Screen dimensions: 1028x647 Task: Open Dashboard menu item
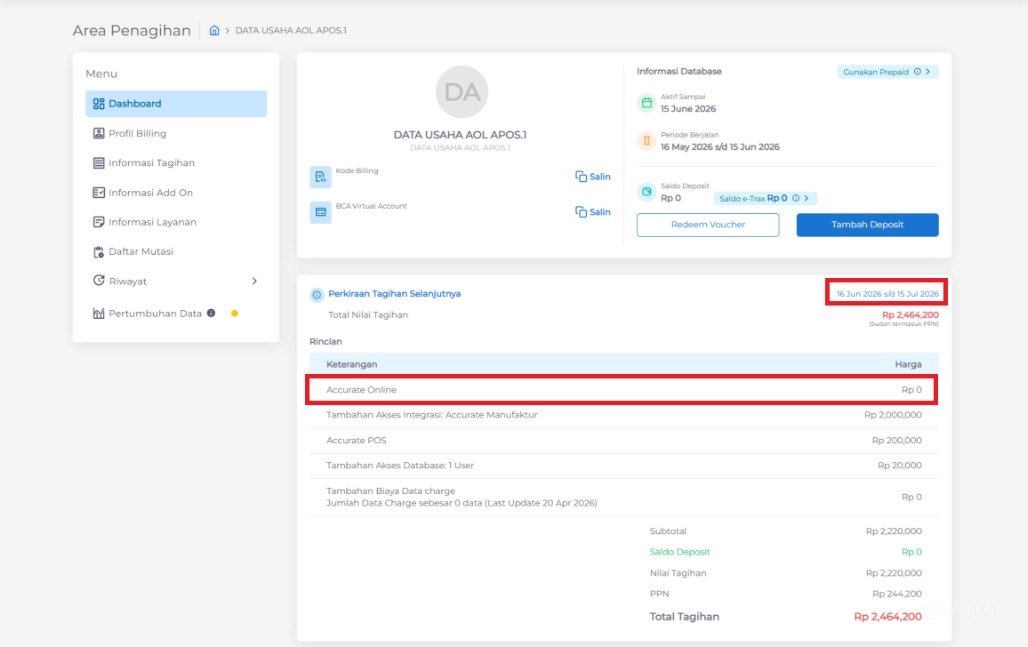(x=176, y=104)
